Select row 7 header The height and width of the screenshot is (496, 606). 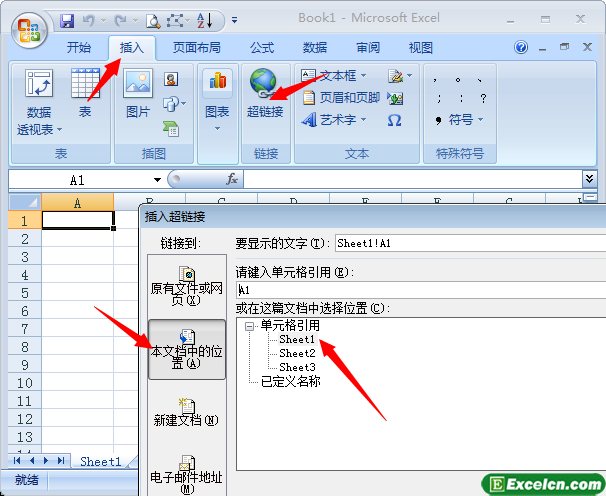point(25,329)
